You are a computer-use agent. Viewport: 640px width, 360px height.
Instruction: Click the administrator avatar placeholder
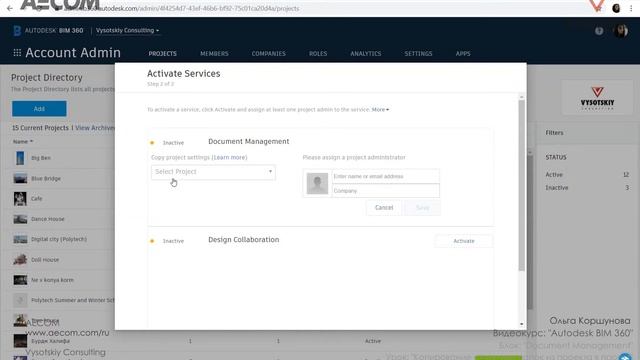point(317,183)
